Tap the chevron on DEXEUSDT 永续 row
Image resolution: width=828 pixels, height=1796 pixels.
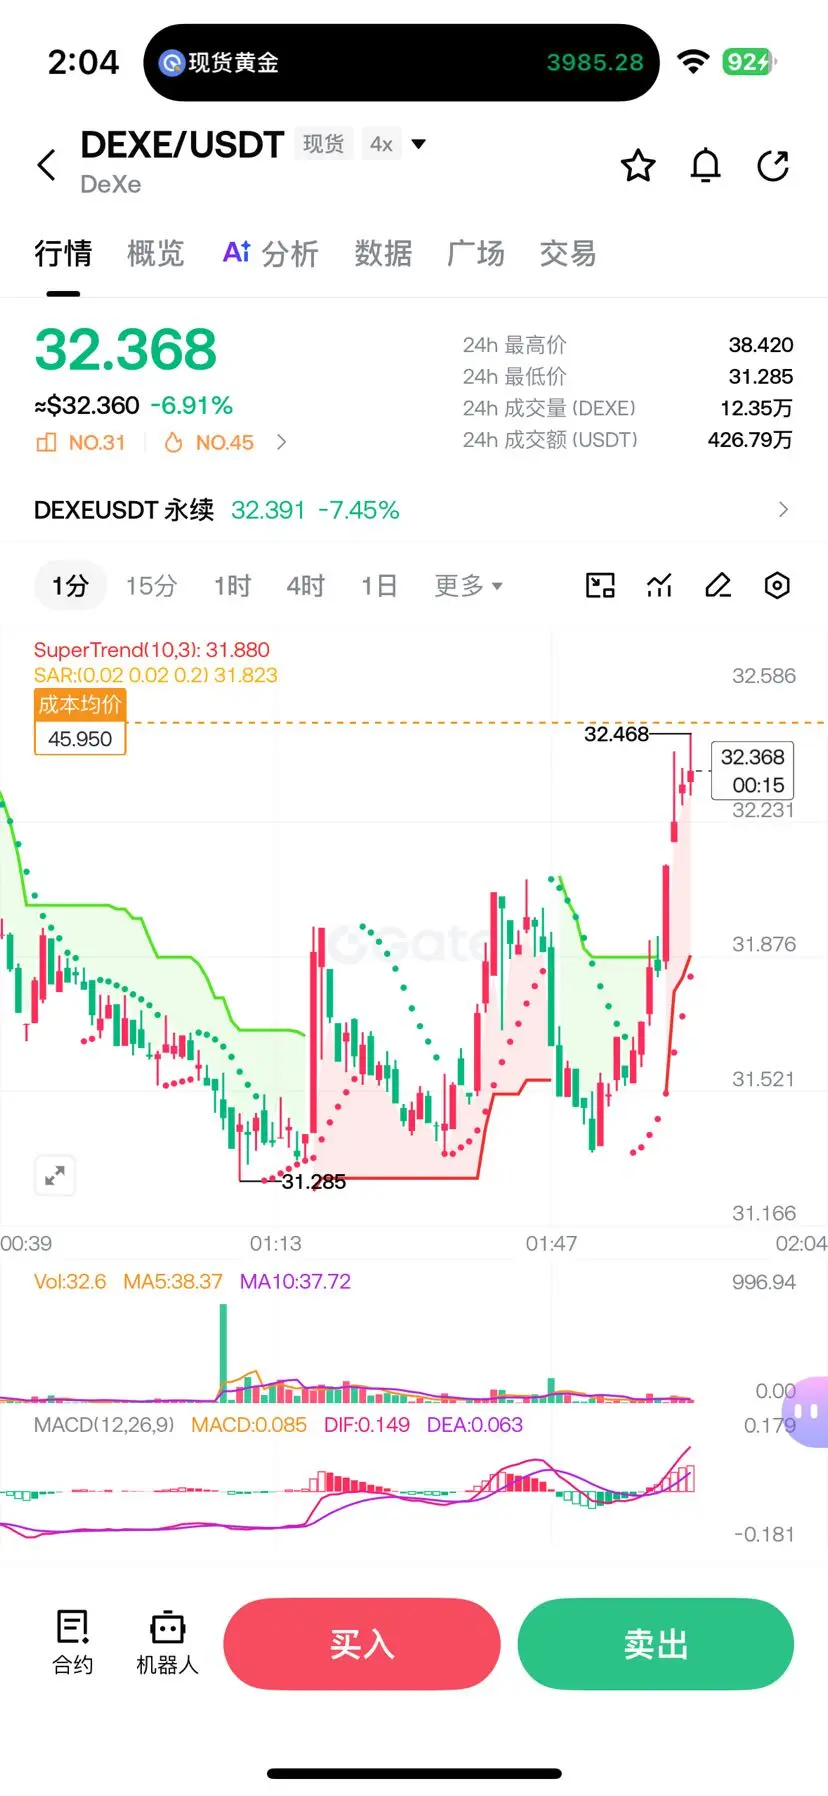[x=783, y=510]
